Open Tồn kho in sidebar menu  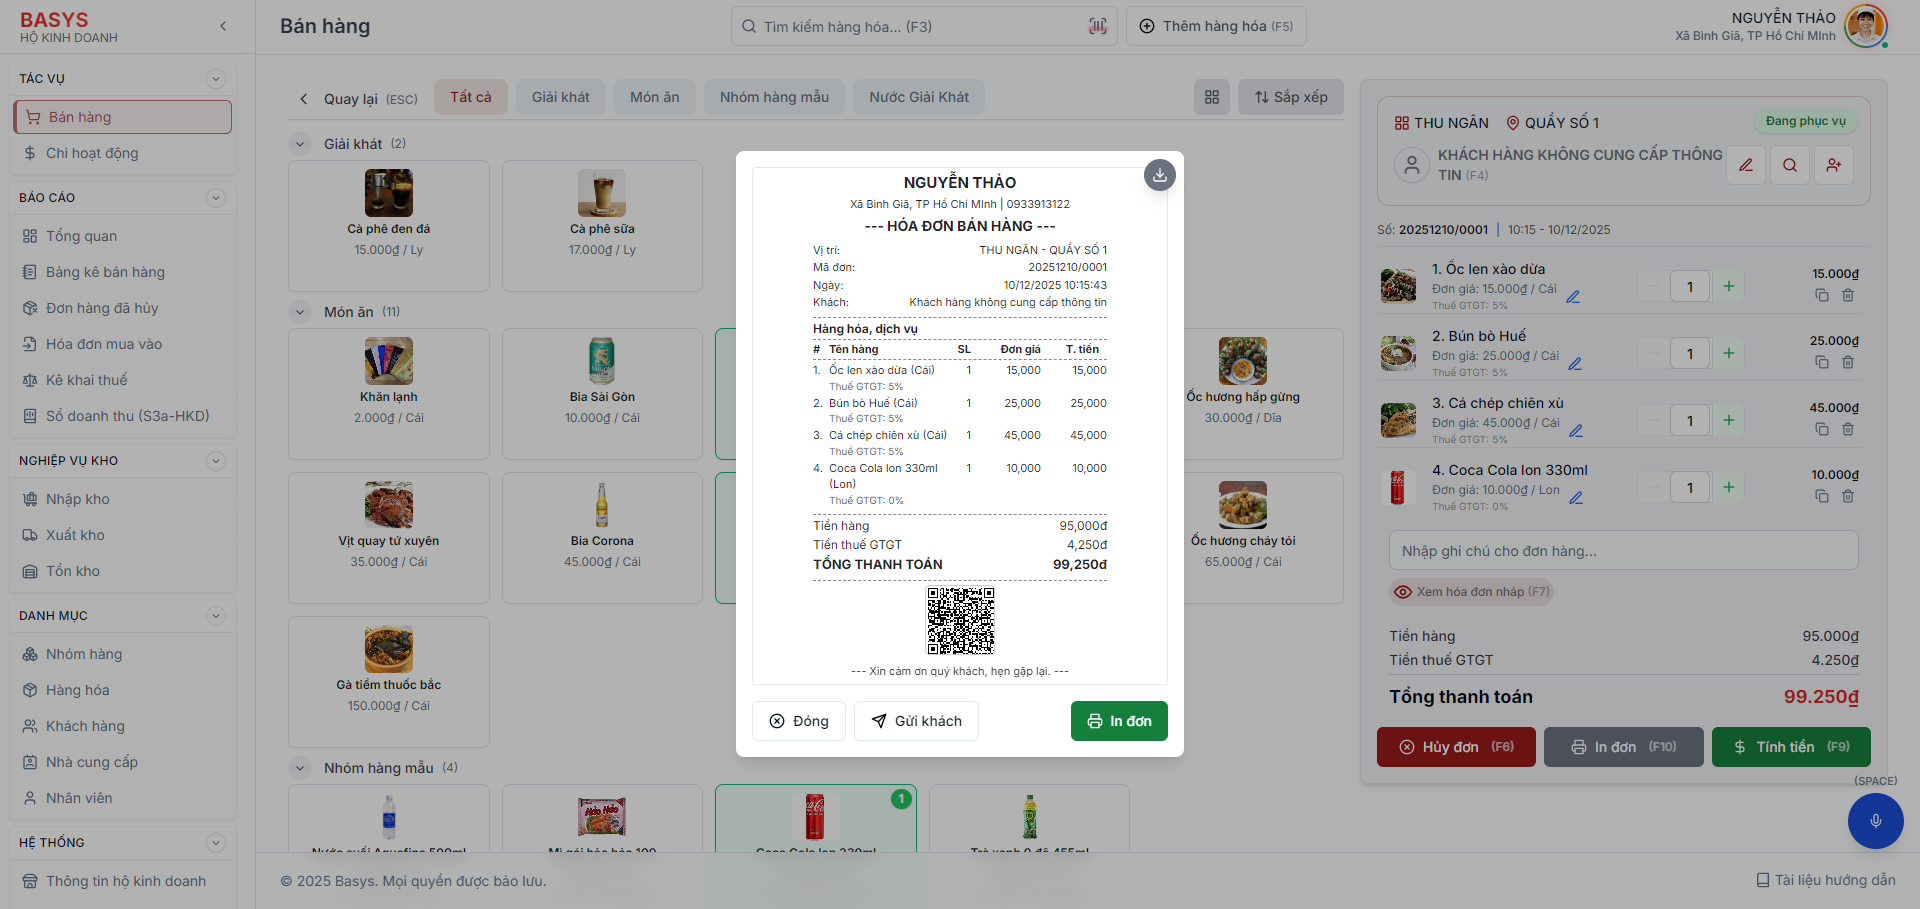[x=73, y=571]
